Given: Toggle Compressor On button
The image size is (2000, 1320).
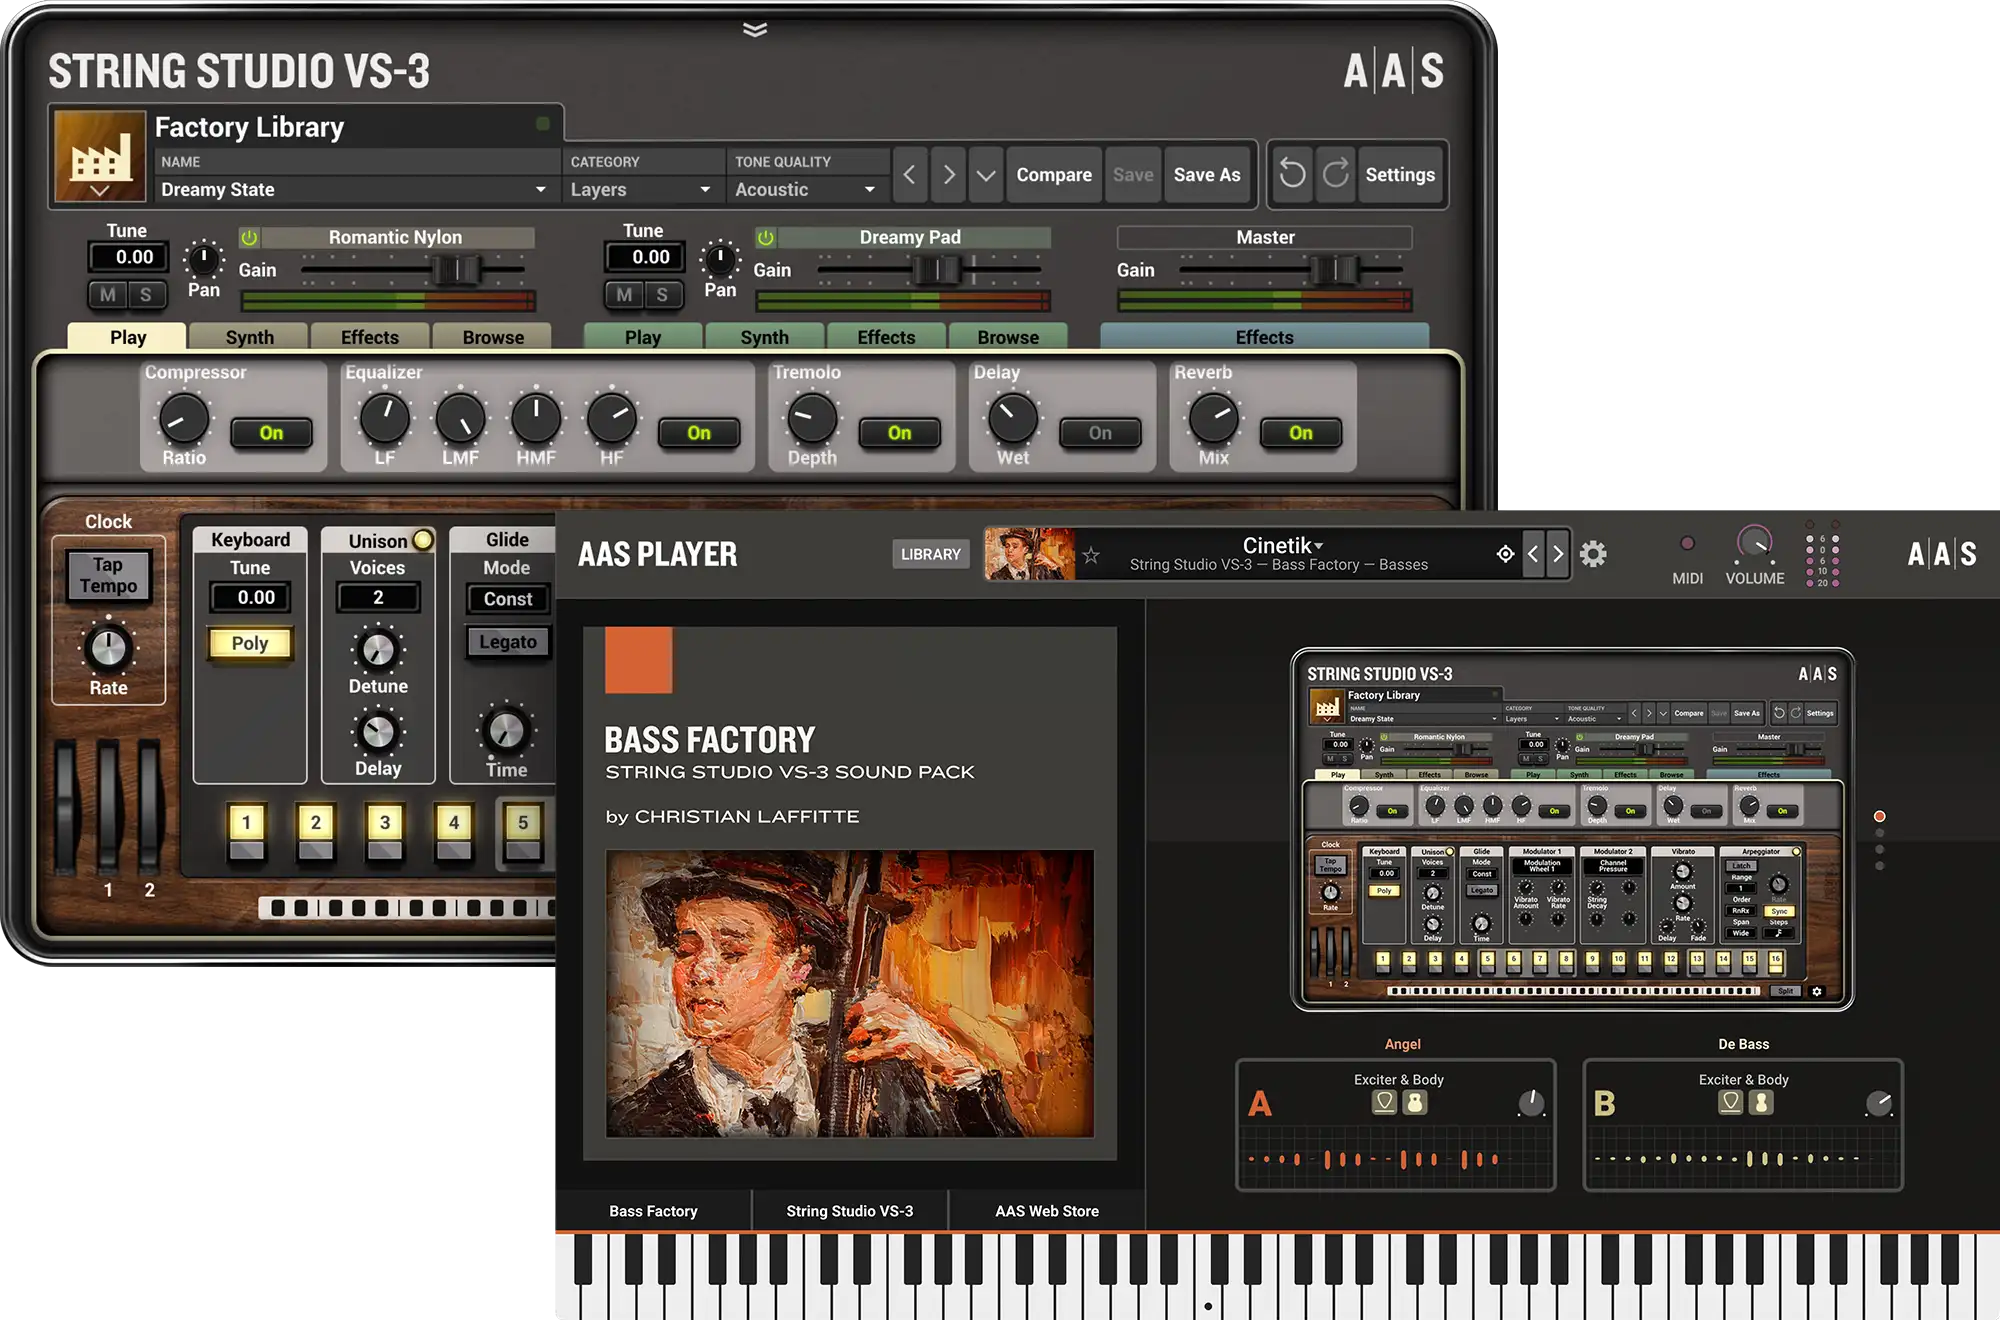Looking at the screenshot, I should tap(271, 433).
